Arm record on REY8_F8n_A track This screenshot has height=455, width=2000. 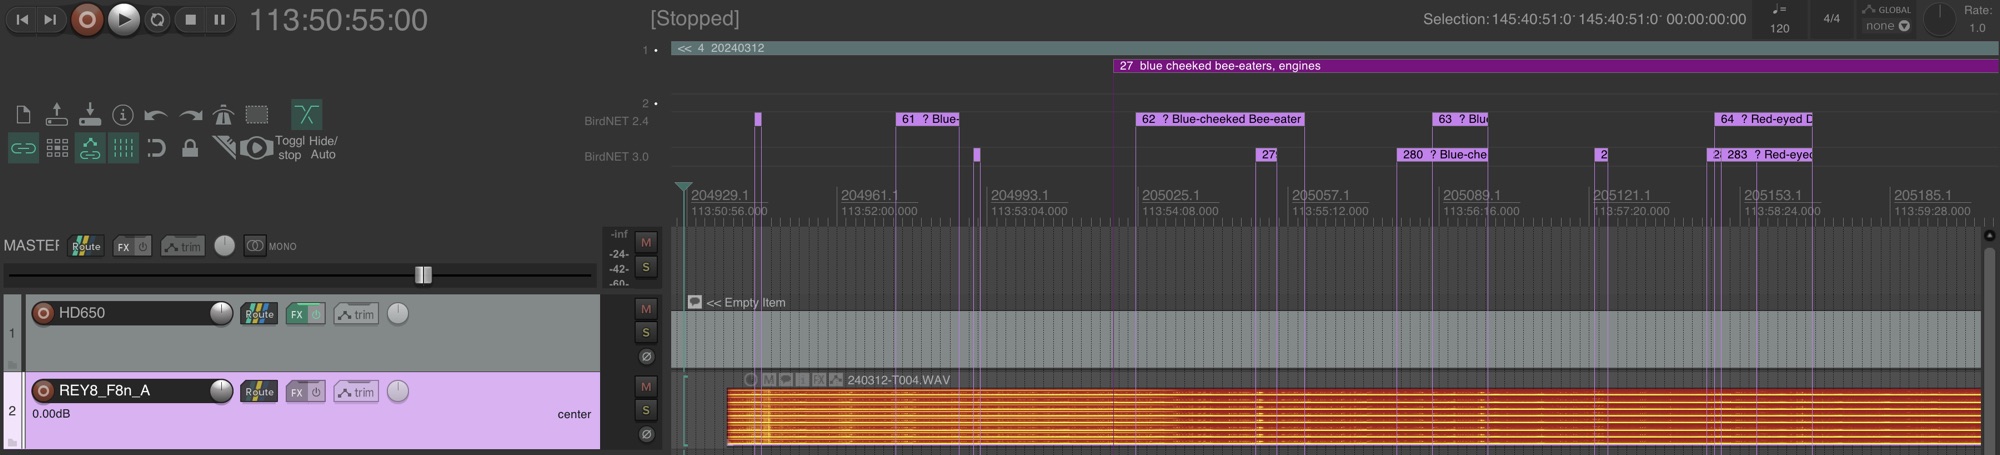click(43, 391)
